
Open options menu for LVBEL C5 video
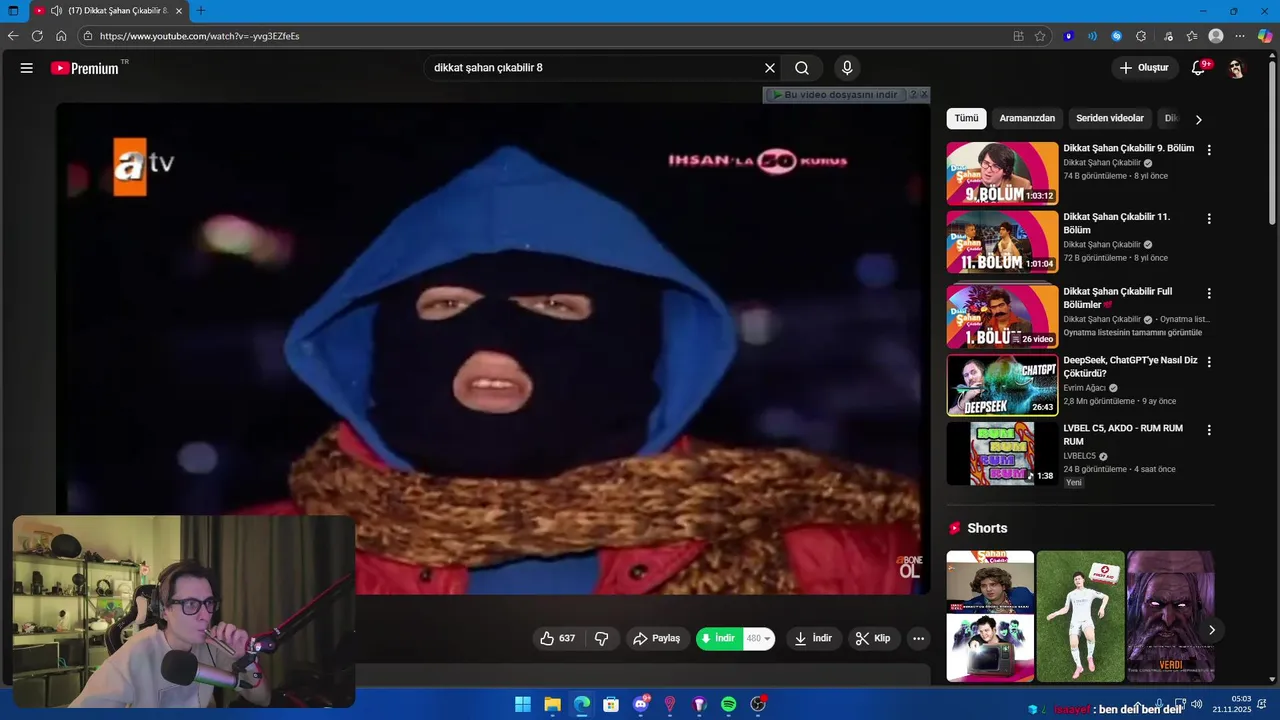point(1209,430)
